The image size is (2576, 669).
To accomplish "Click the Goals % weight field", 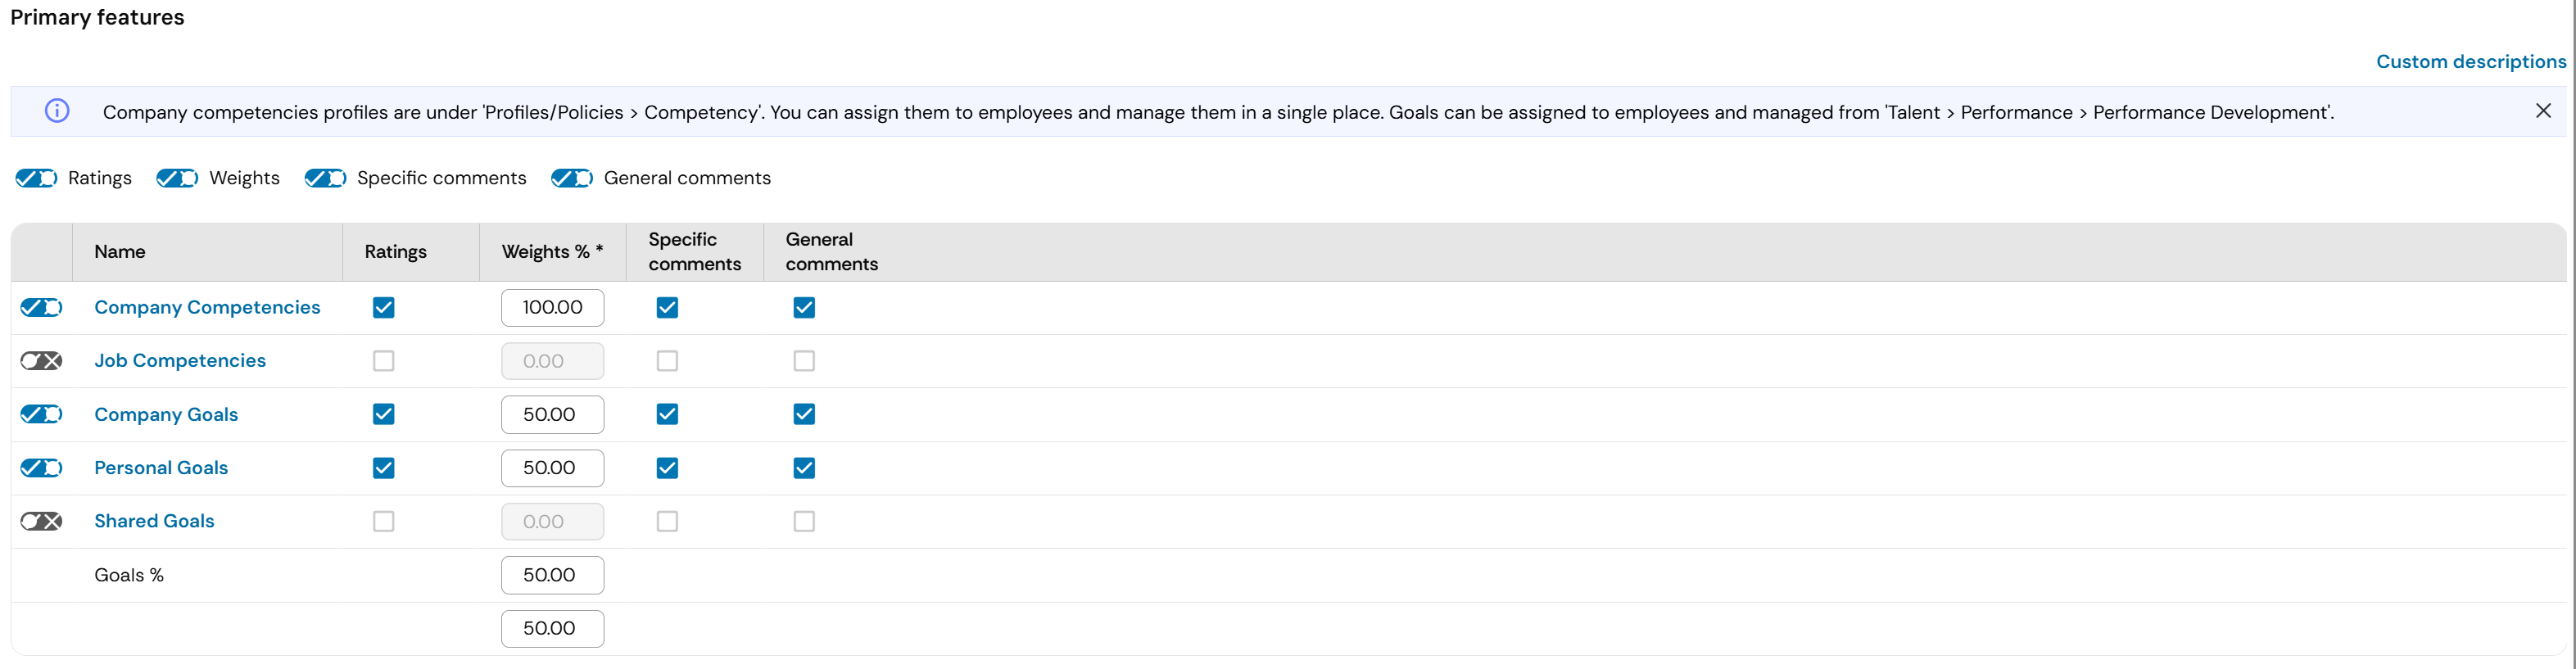I will pos(553,575).
